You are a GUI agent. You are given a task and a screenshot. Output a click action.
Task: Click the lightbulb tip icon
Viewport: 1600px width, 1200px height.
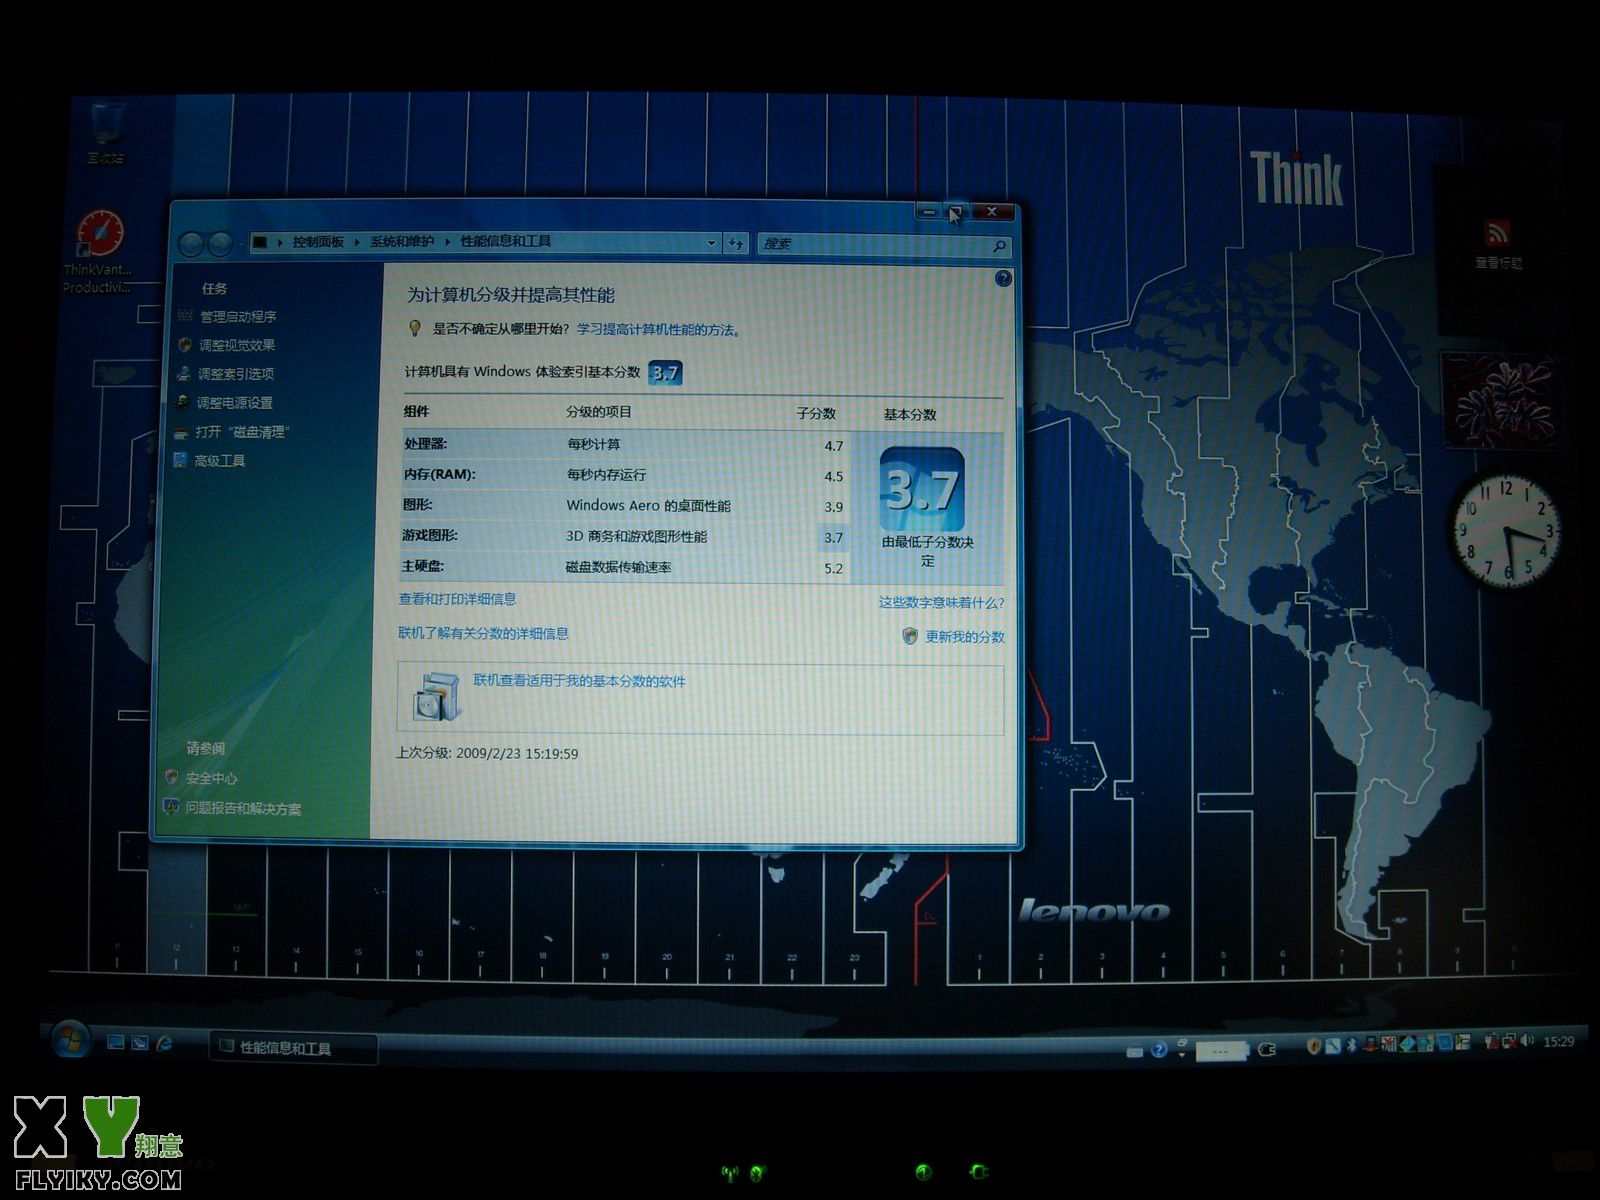[414, 328]
